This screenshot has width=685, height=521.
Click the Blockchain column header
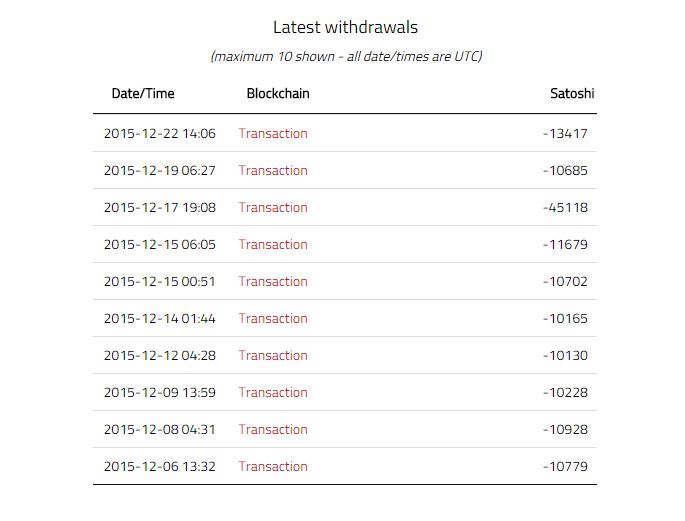coord(278,93)
